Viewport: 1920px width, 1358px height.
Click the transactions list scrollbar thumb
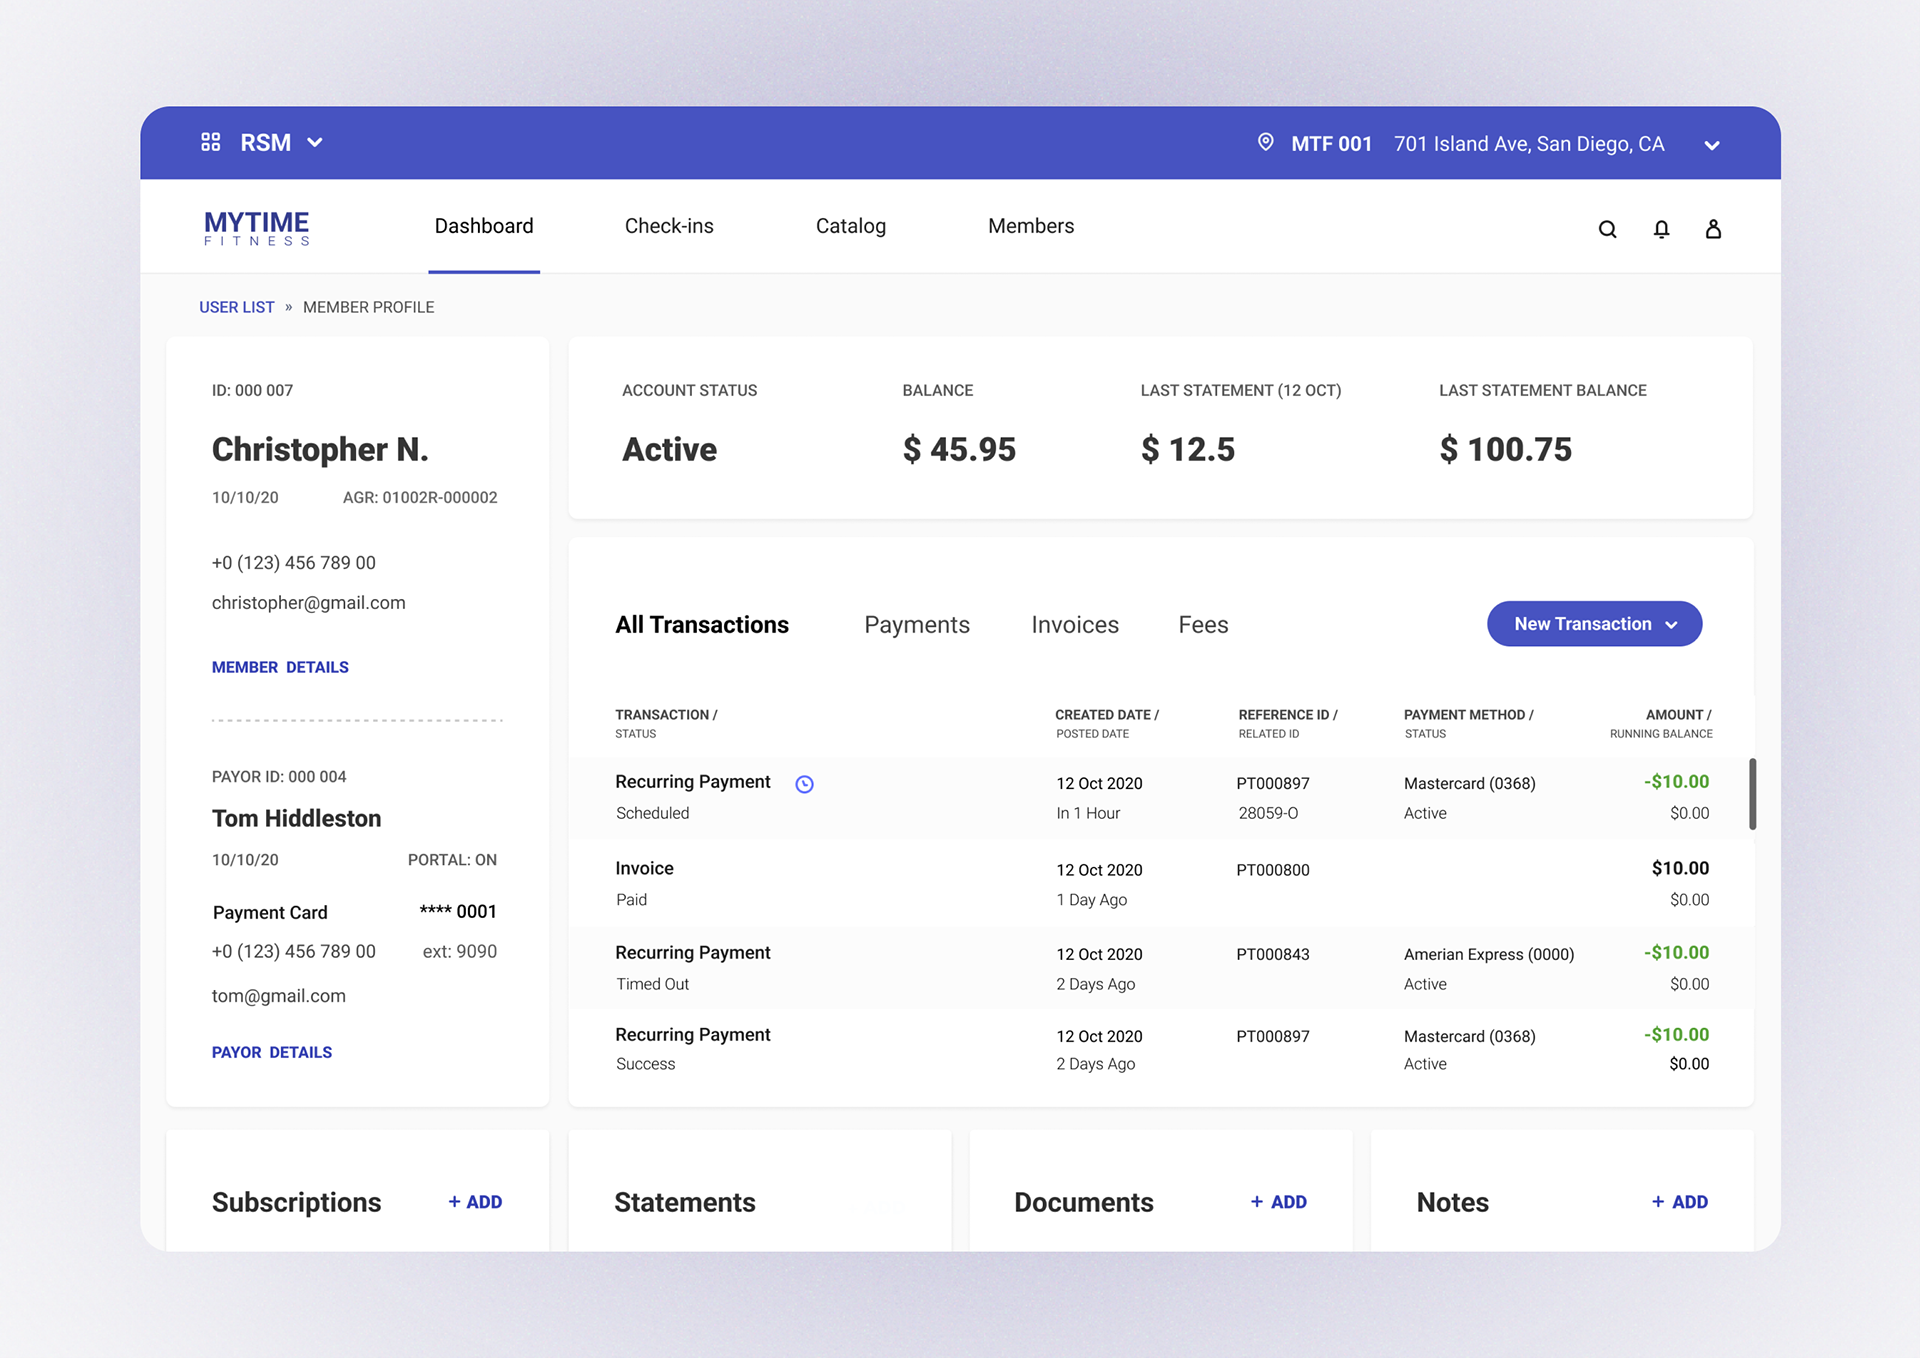point(1752,794)
